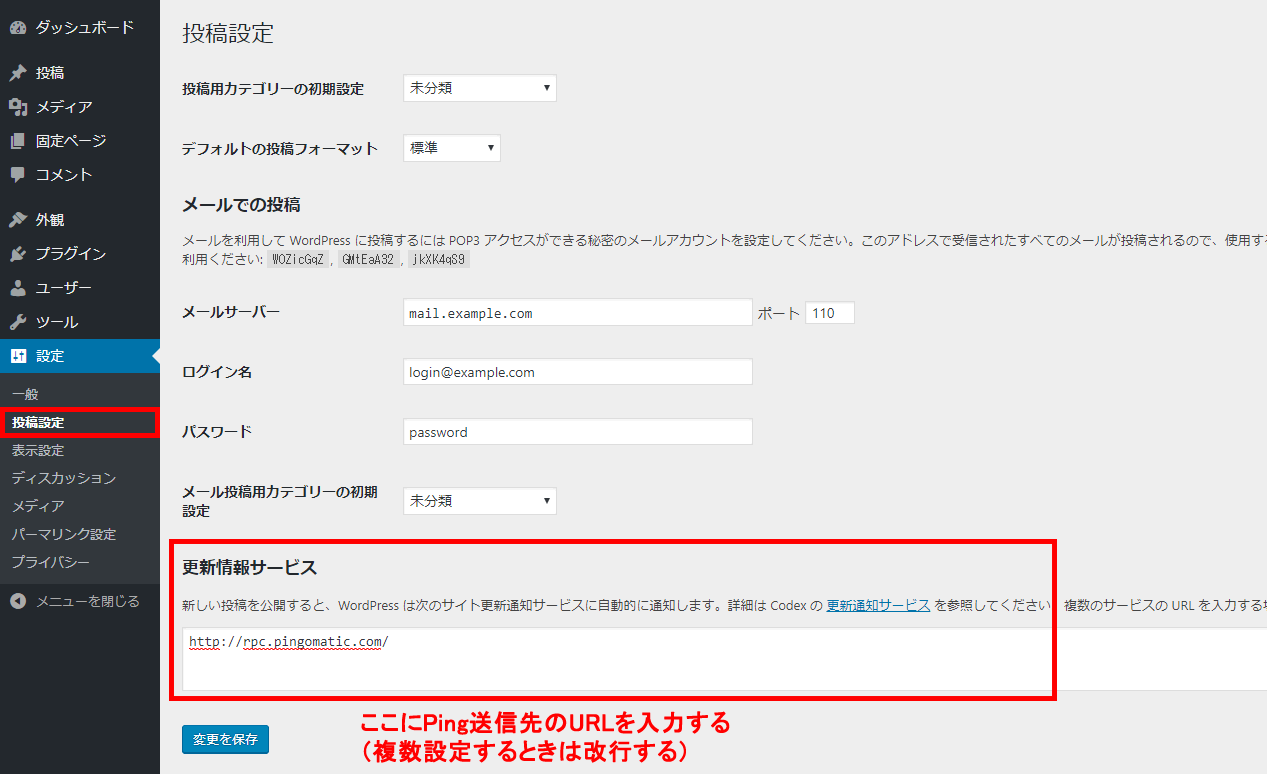Collapse the menu with メニューを閉じる arrow

point(18,601)
